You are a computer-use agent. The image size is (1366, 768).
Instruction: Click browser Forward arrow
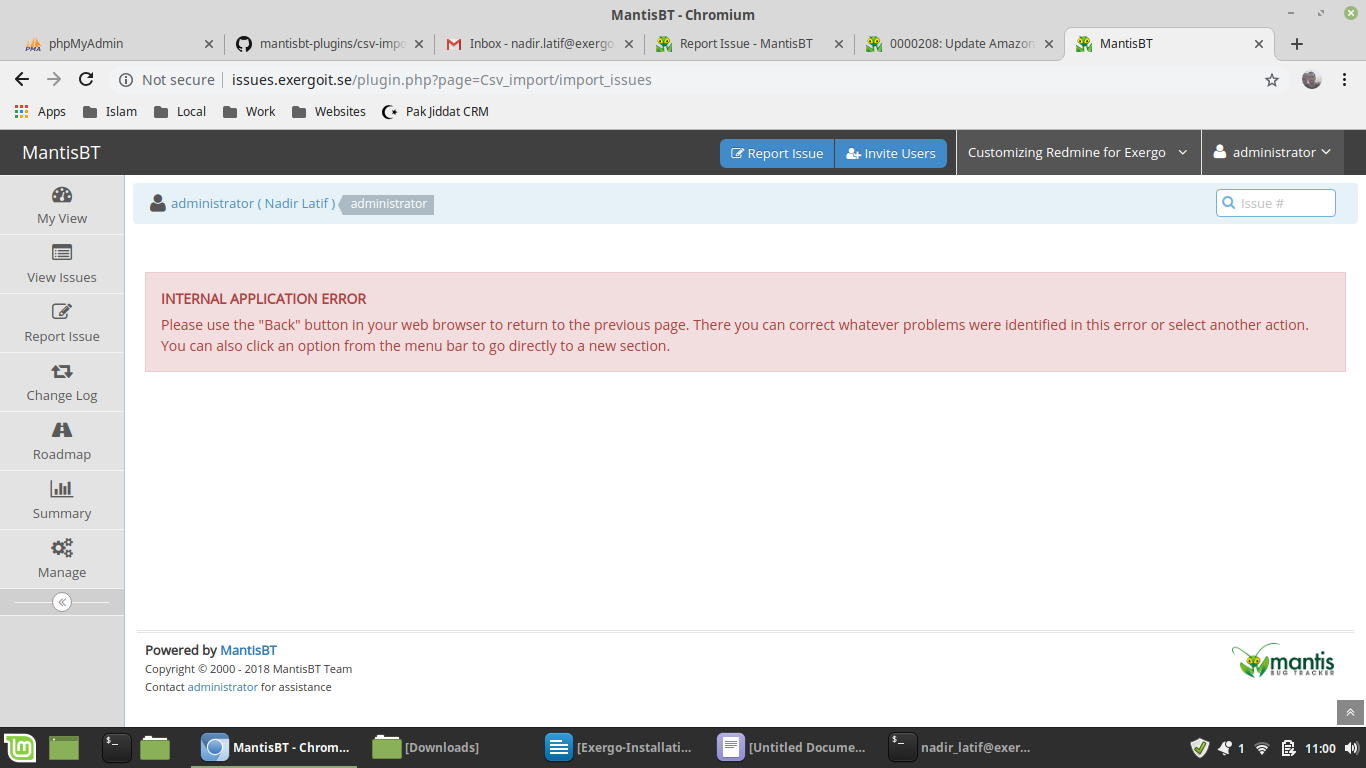(54, 80)
